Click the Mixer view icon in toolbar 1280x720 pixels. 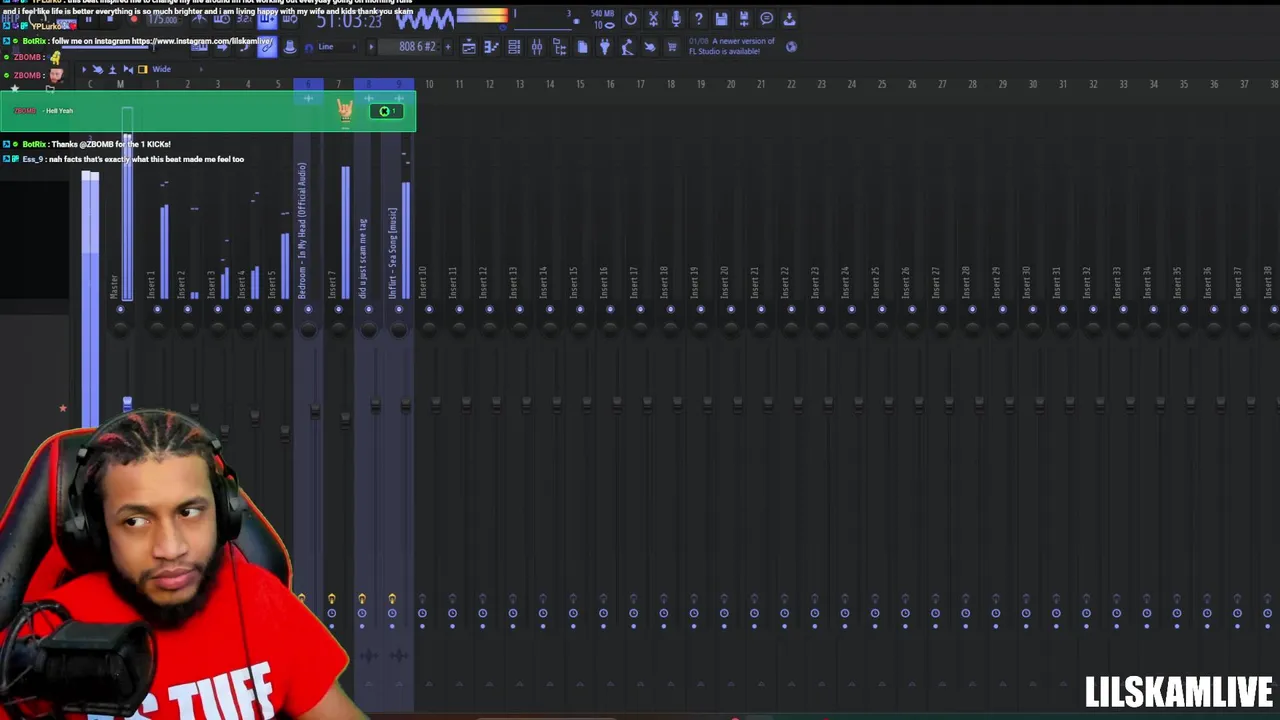pyautogui.click(x=537, y=47)
